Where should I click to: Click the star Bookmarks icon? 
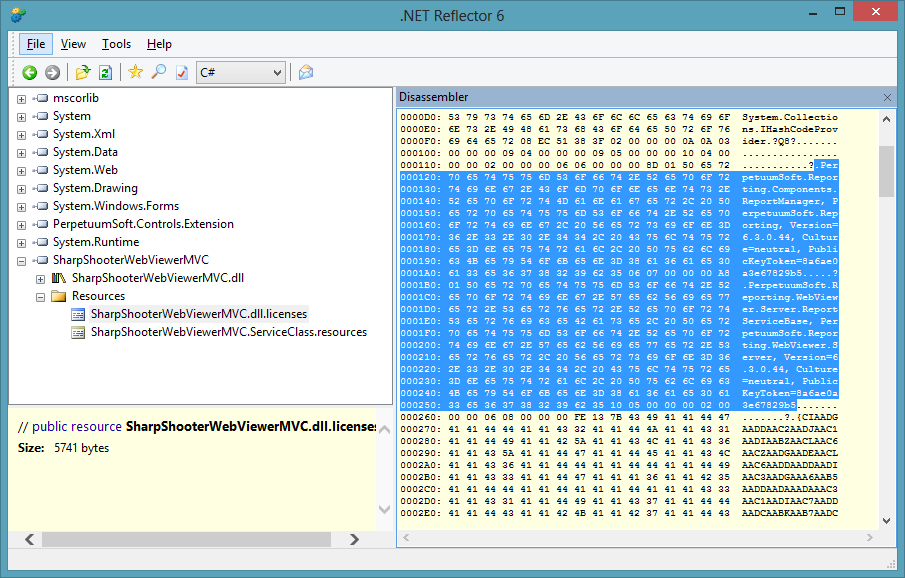pyautogui.click(x=136, y=72)
